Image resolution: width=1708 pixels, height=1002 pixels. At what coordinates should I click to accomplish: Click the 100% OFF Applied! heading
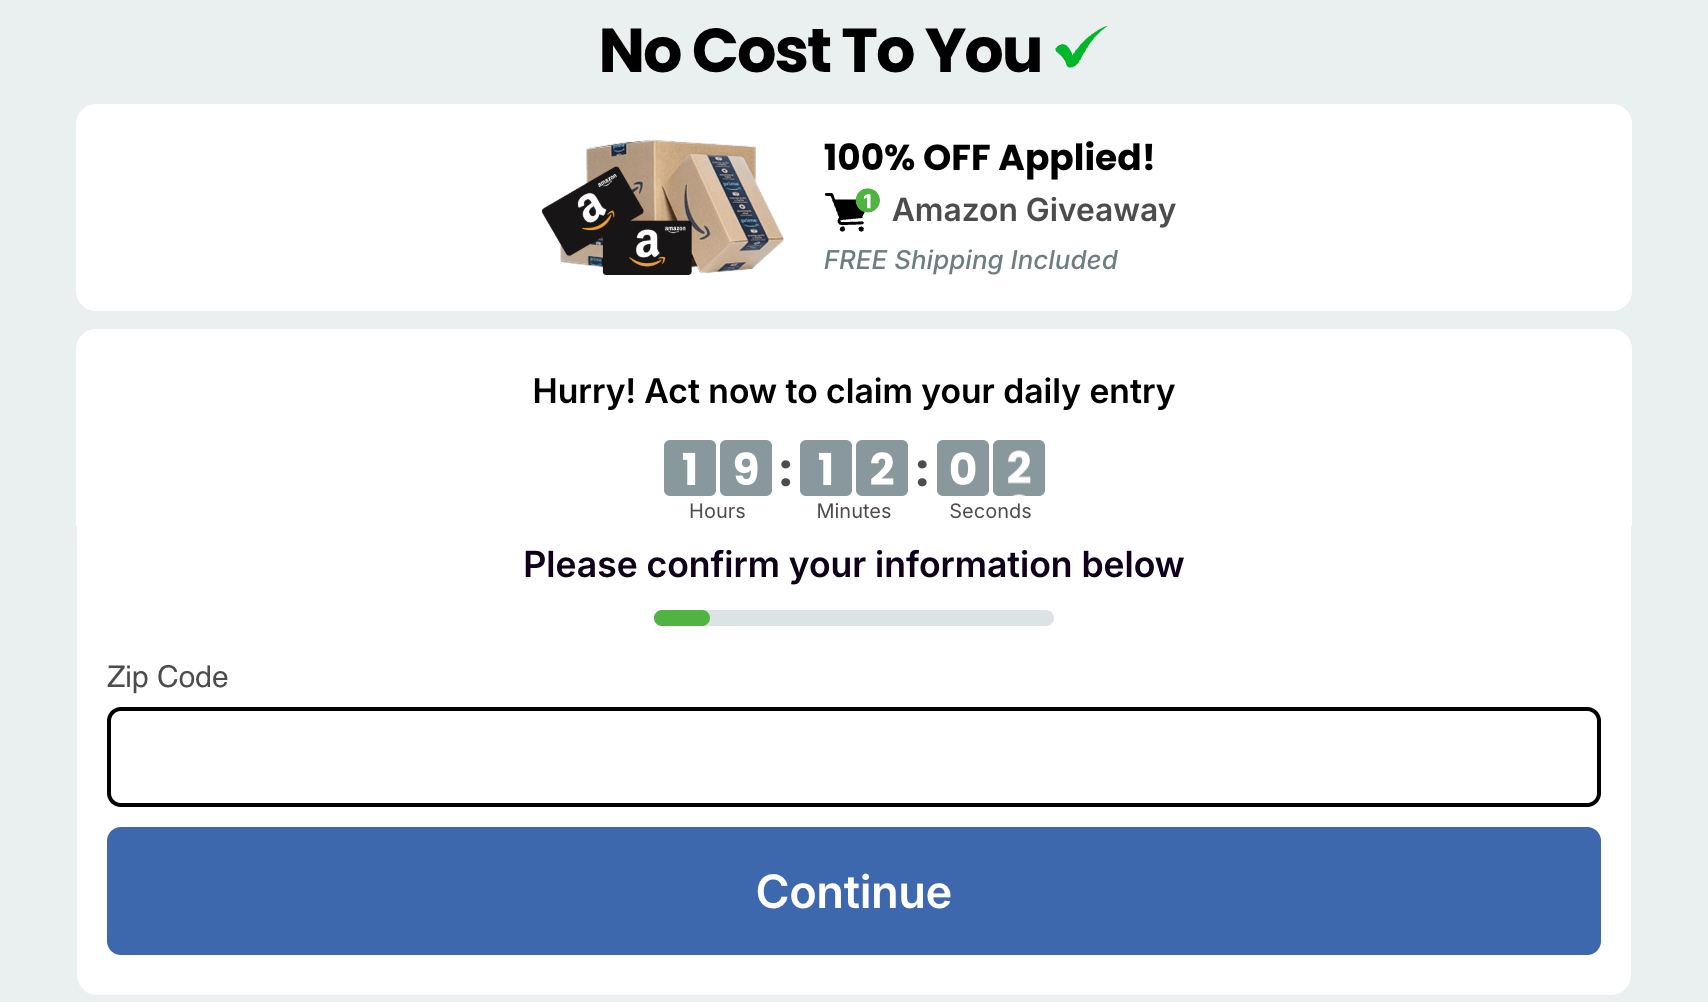tap(988, 157)
